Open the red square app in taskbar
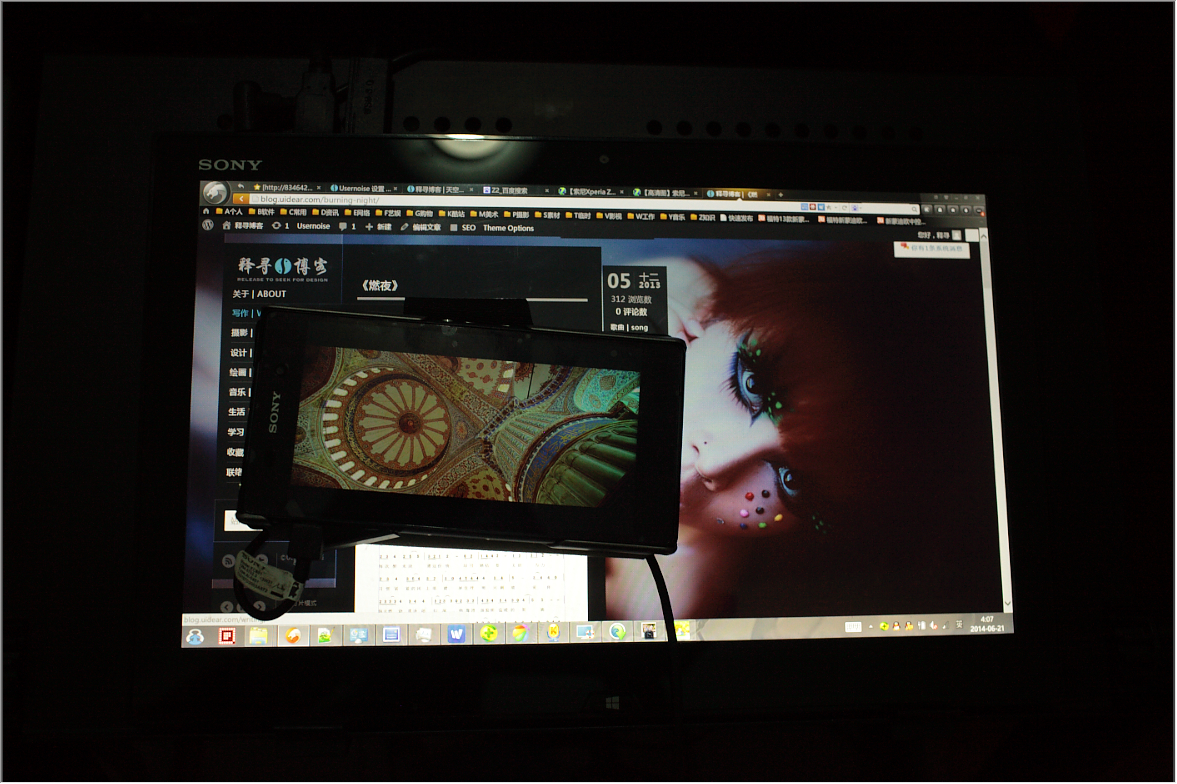This screenshot has width=1177, height=784. click(x=226, y=635)
